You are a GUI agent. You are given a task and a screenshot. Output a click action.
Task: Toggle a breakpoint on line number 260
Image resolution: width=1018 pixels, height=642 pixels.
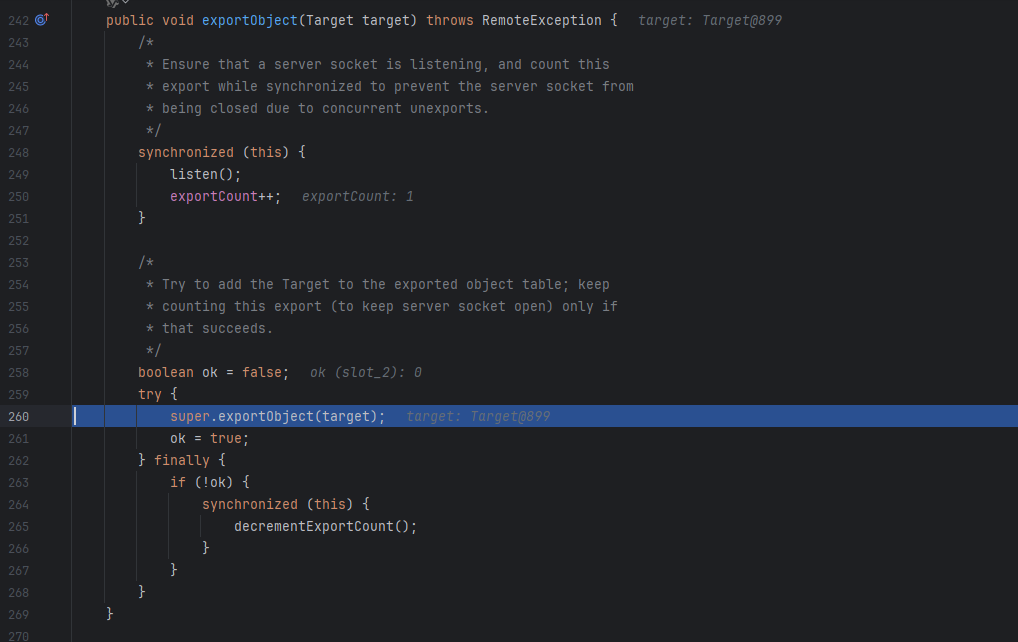18,417
